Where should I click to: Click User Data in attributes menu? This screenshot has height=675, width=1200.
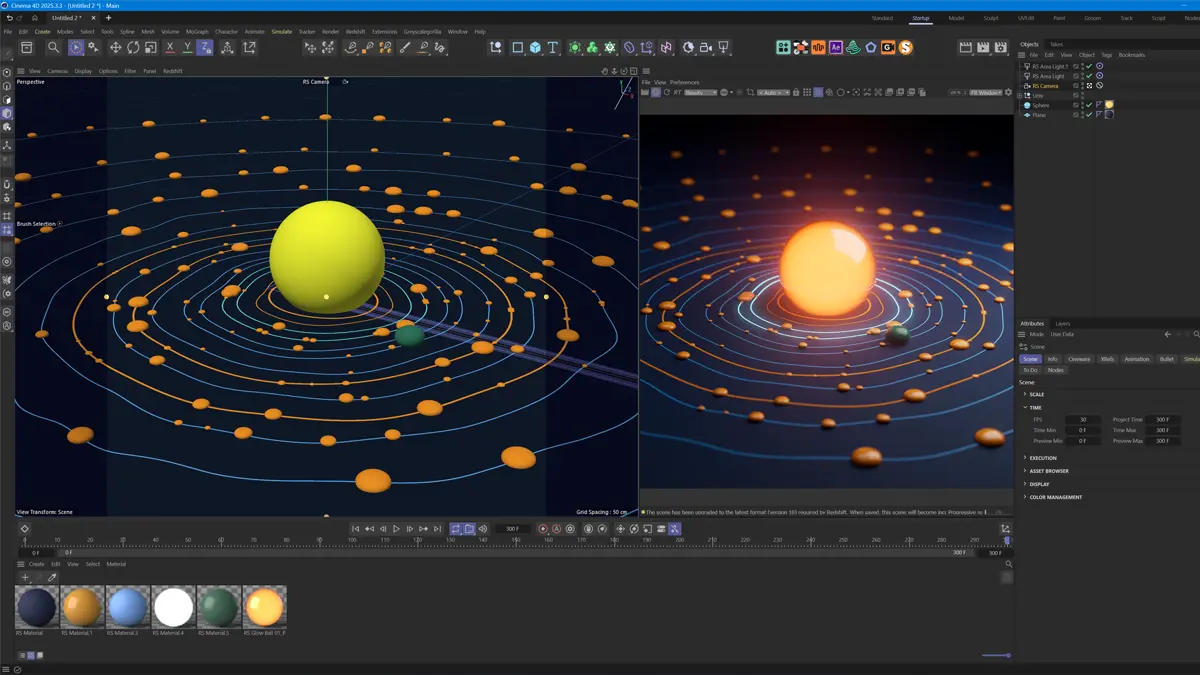1062,334
